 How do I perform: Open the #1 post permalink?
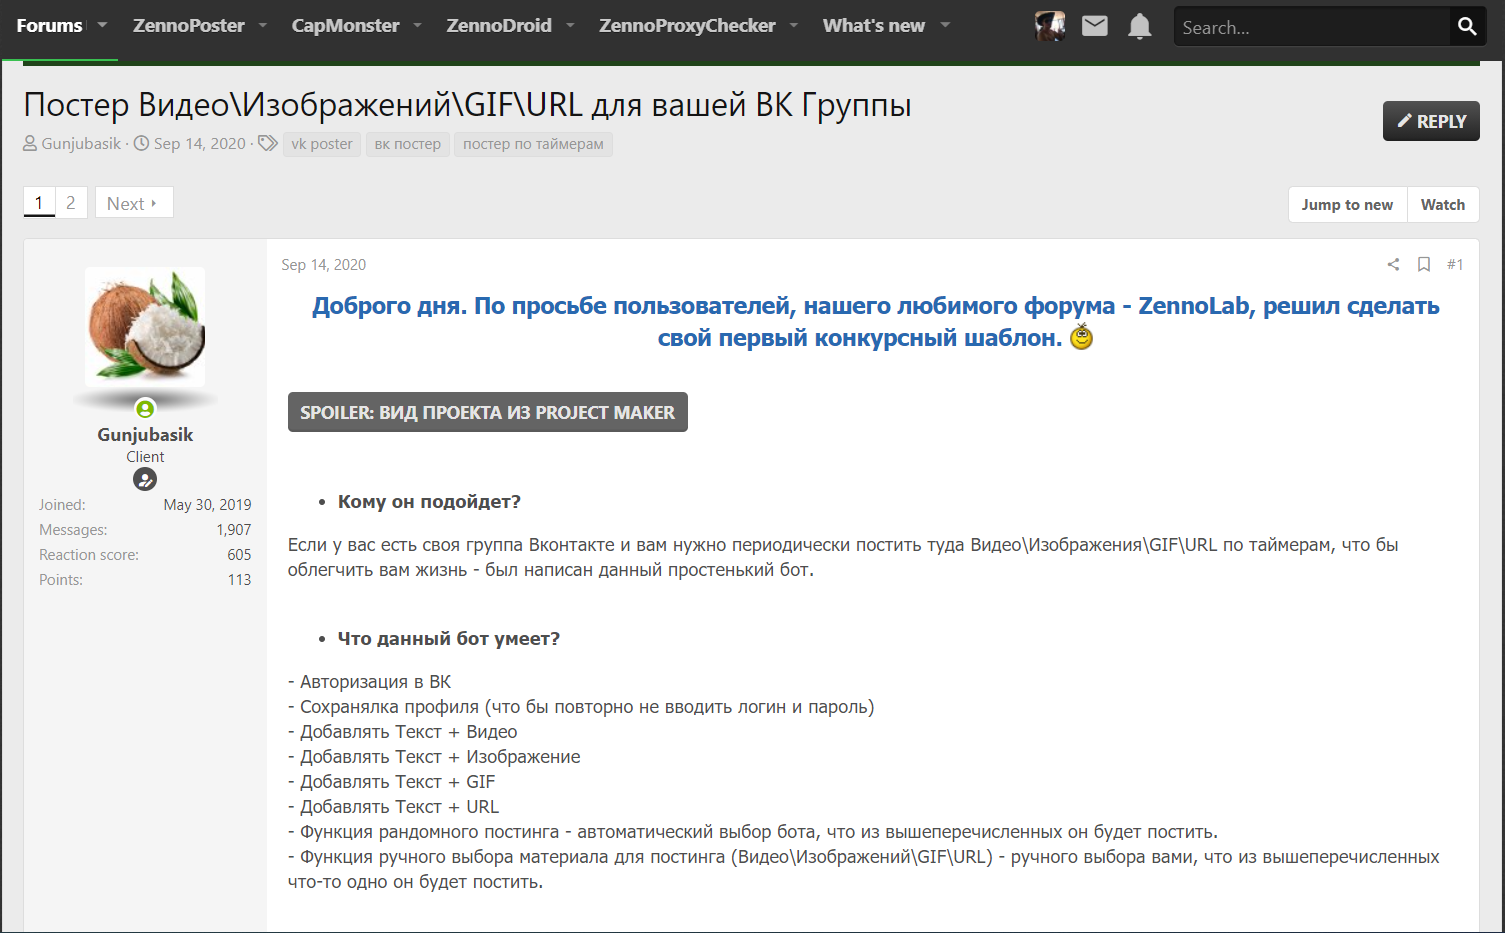click(x=1455, y=264)
